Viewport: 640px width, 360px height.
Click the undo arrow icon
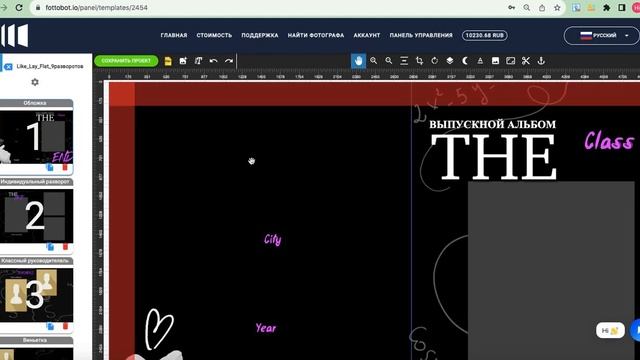[x=213, y=61]
